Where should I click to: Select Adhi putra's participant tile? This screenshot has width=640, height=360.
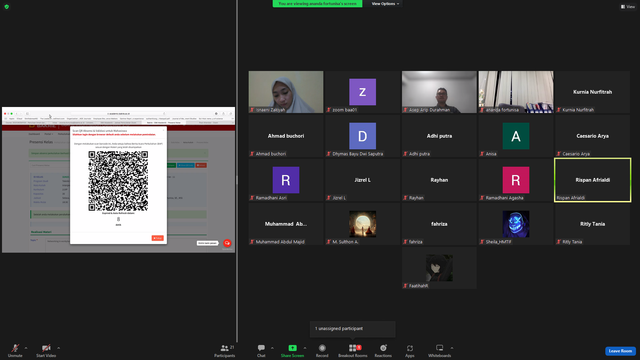coord(439,136)
